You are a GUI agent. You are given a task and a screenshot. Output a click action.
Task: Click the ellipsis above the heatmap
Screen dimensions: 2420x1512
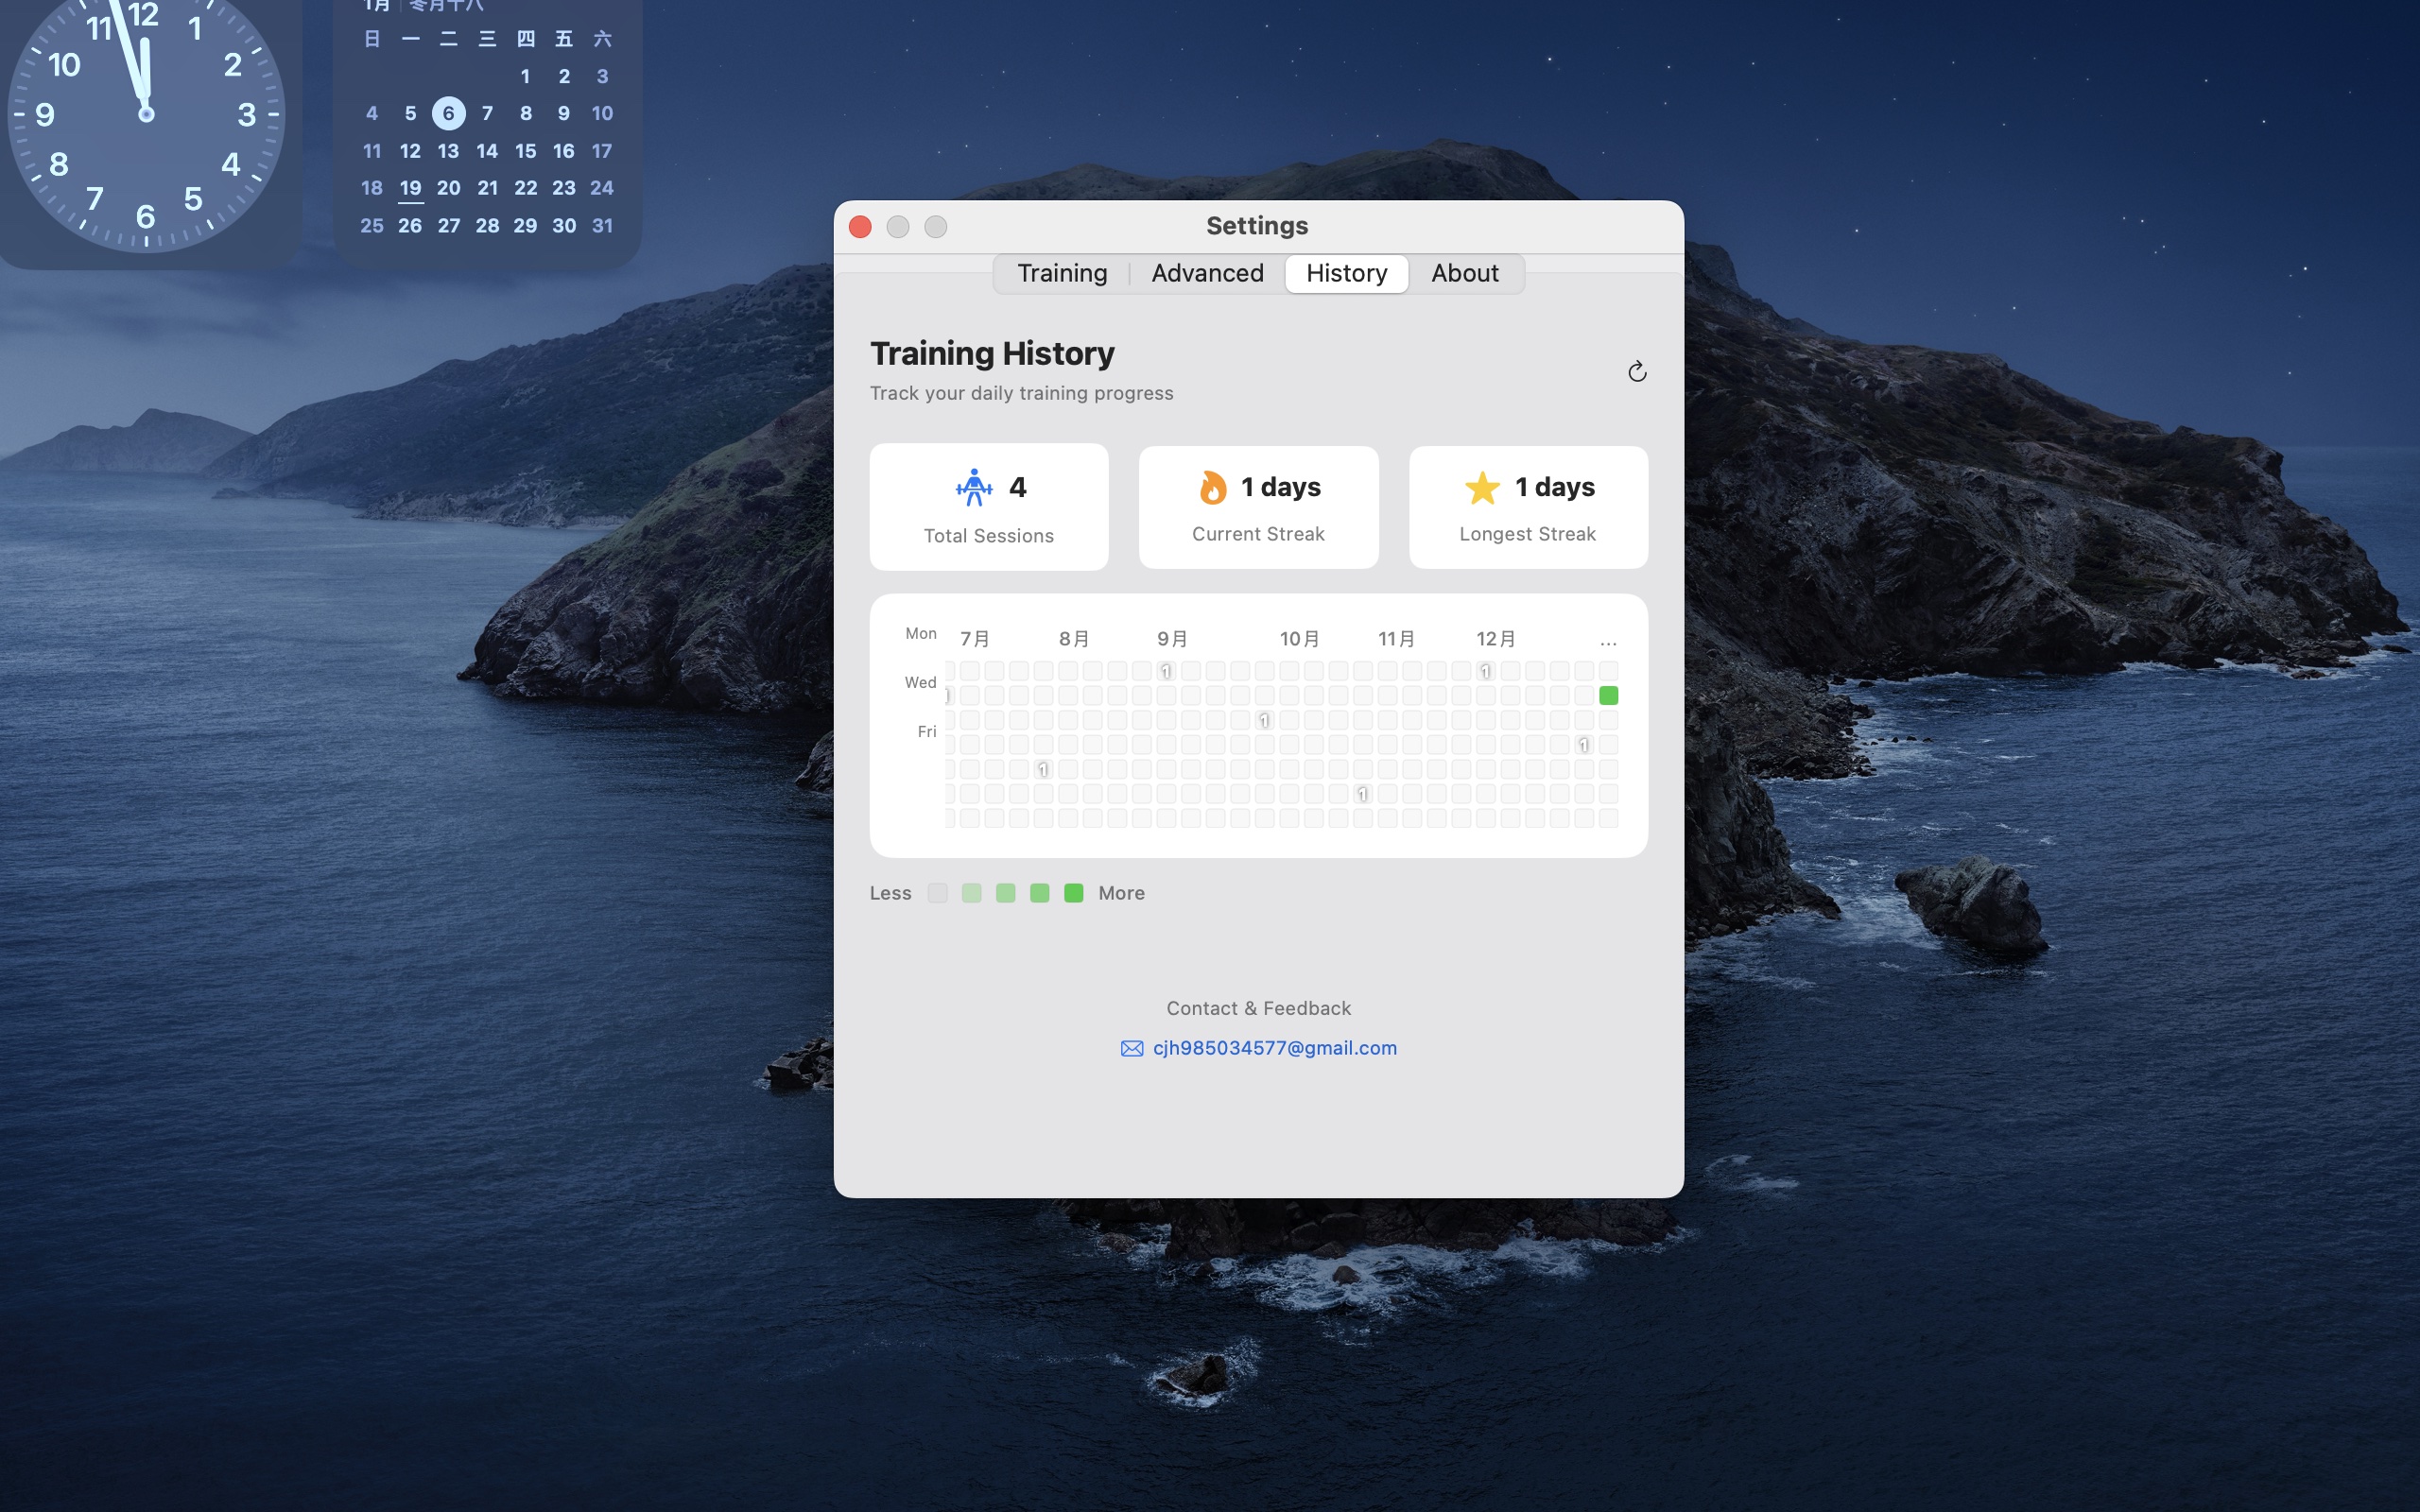(1608, 642)
